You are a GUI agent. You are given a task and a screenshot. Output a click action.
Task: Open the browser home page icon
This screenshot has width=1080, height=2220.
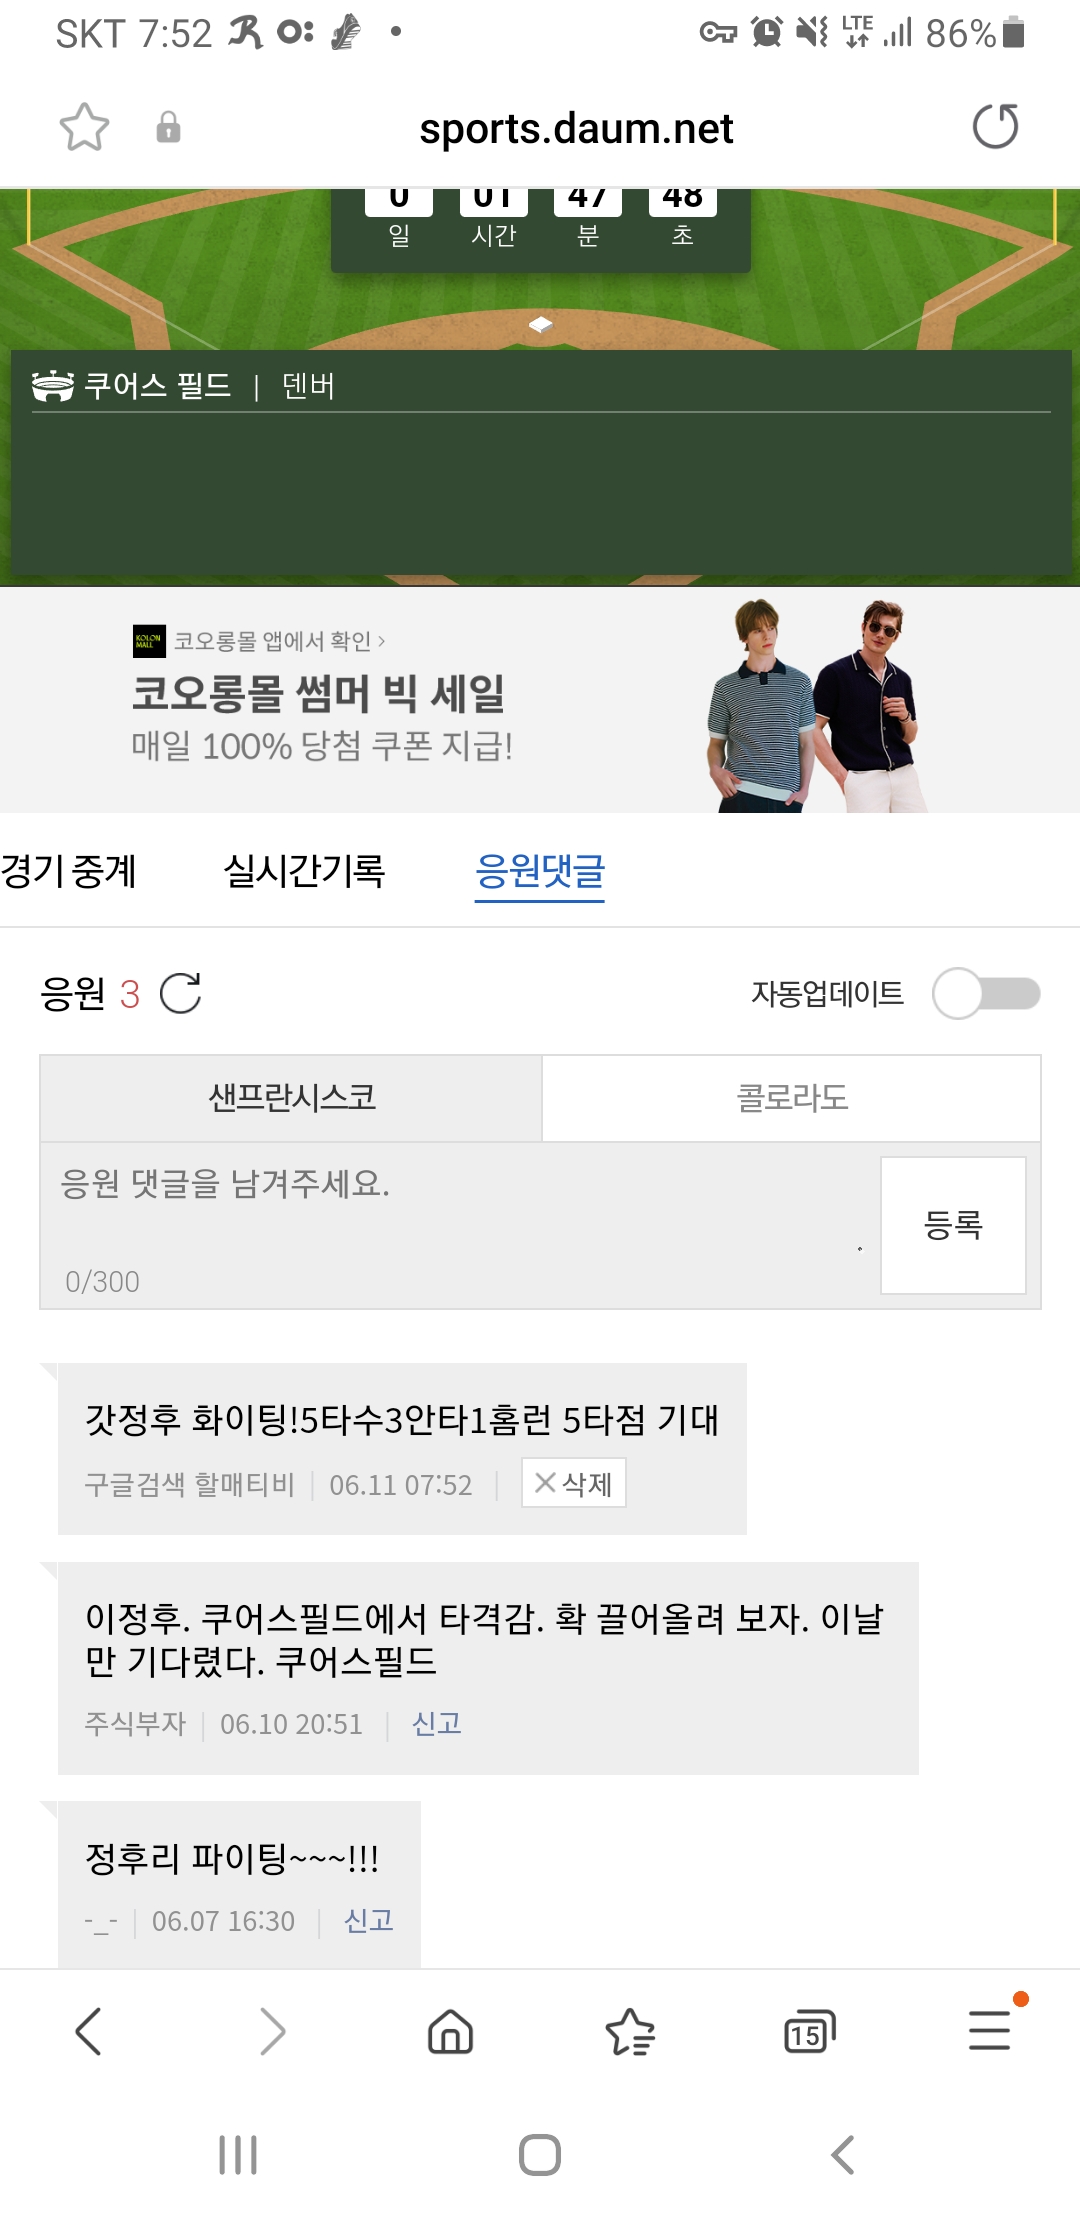450,2032
